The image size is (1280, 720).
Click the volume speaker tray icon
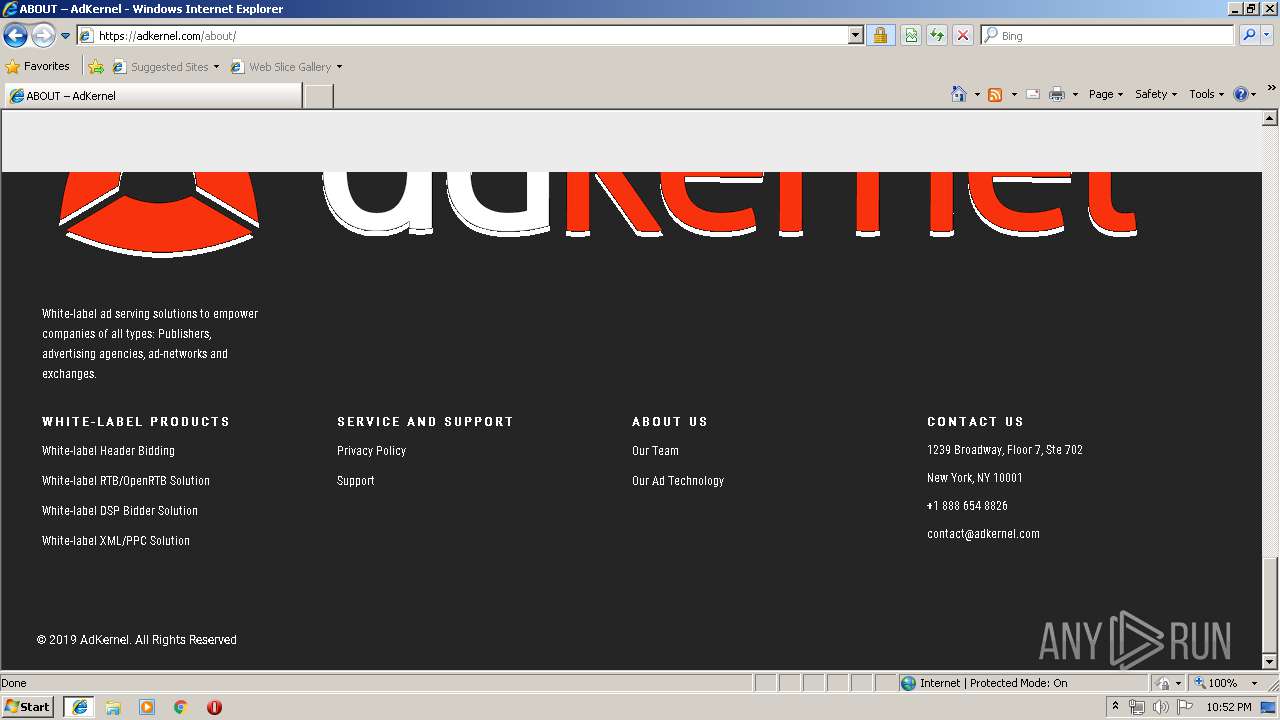[1160, 707]
